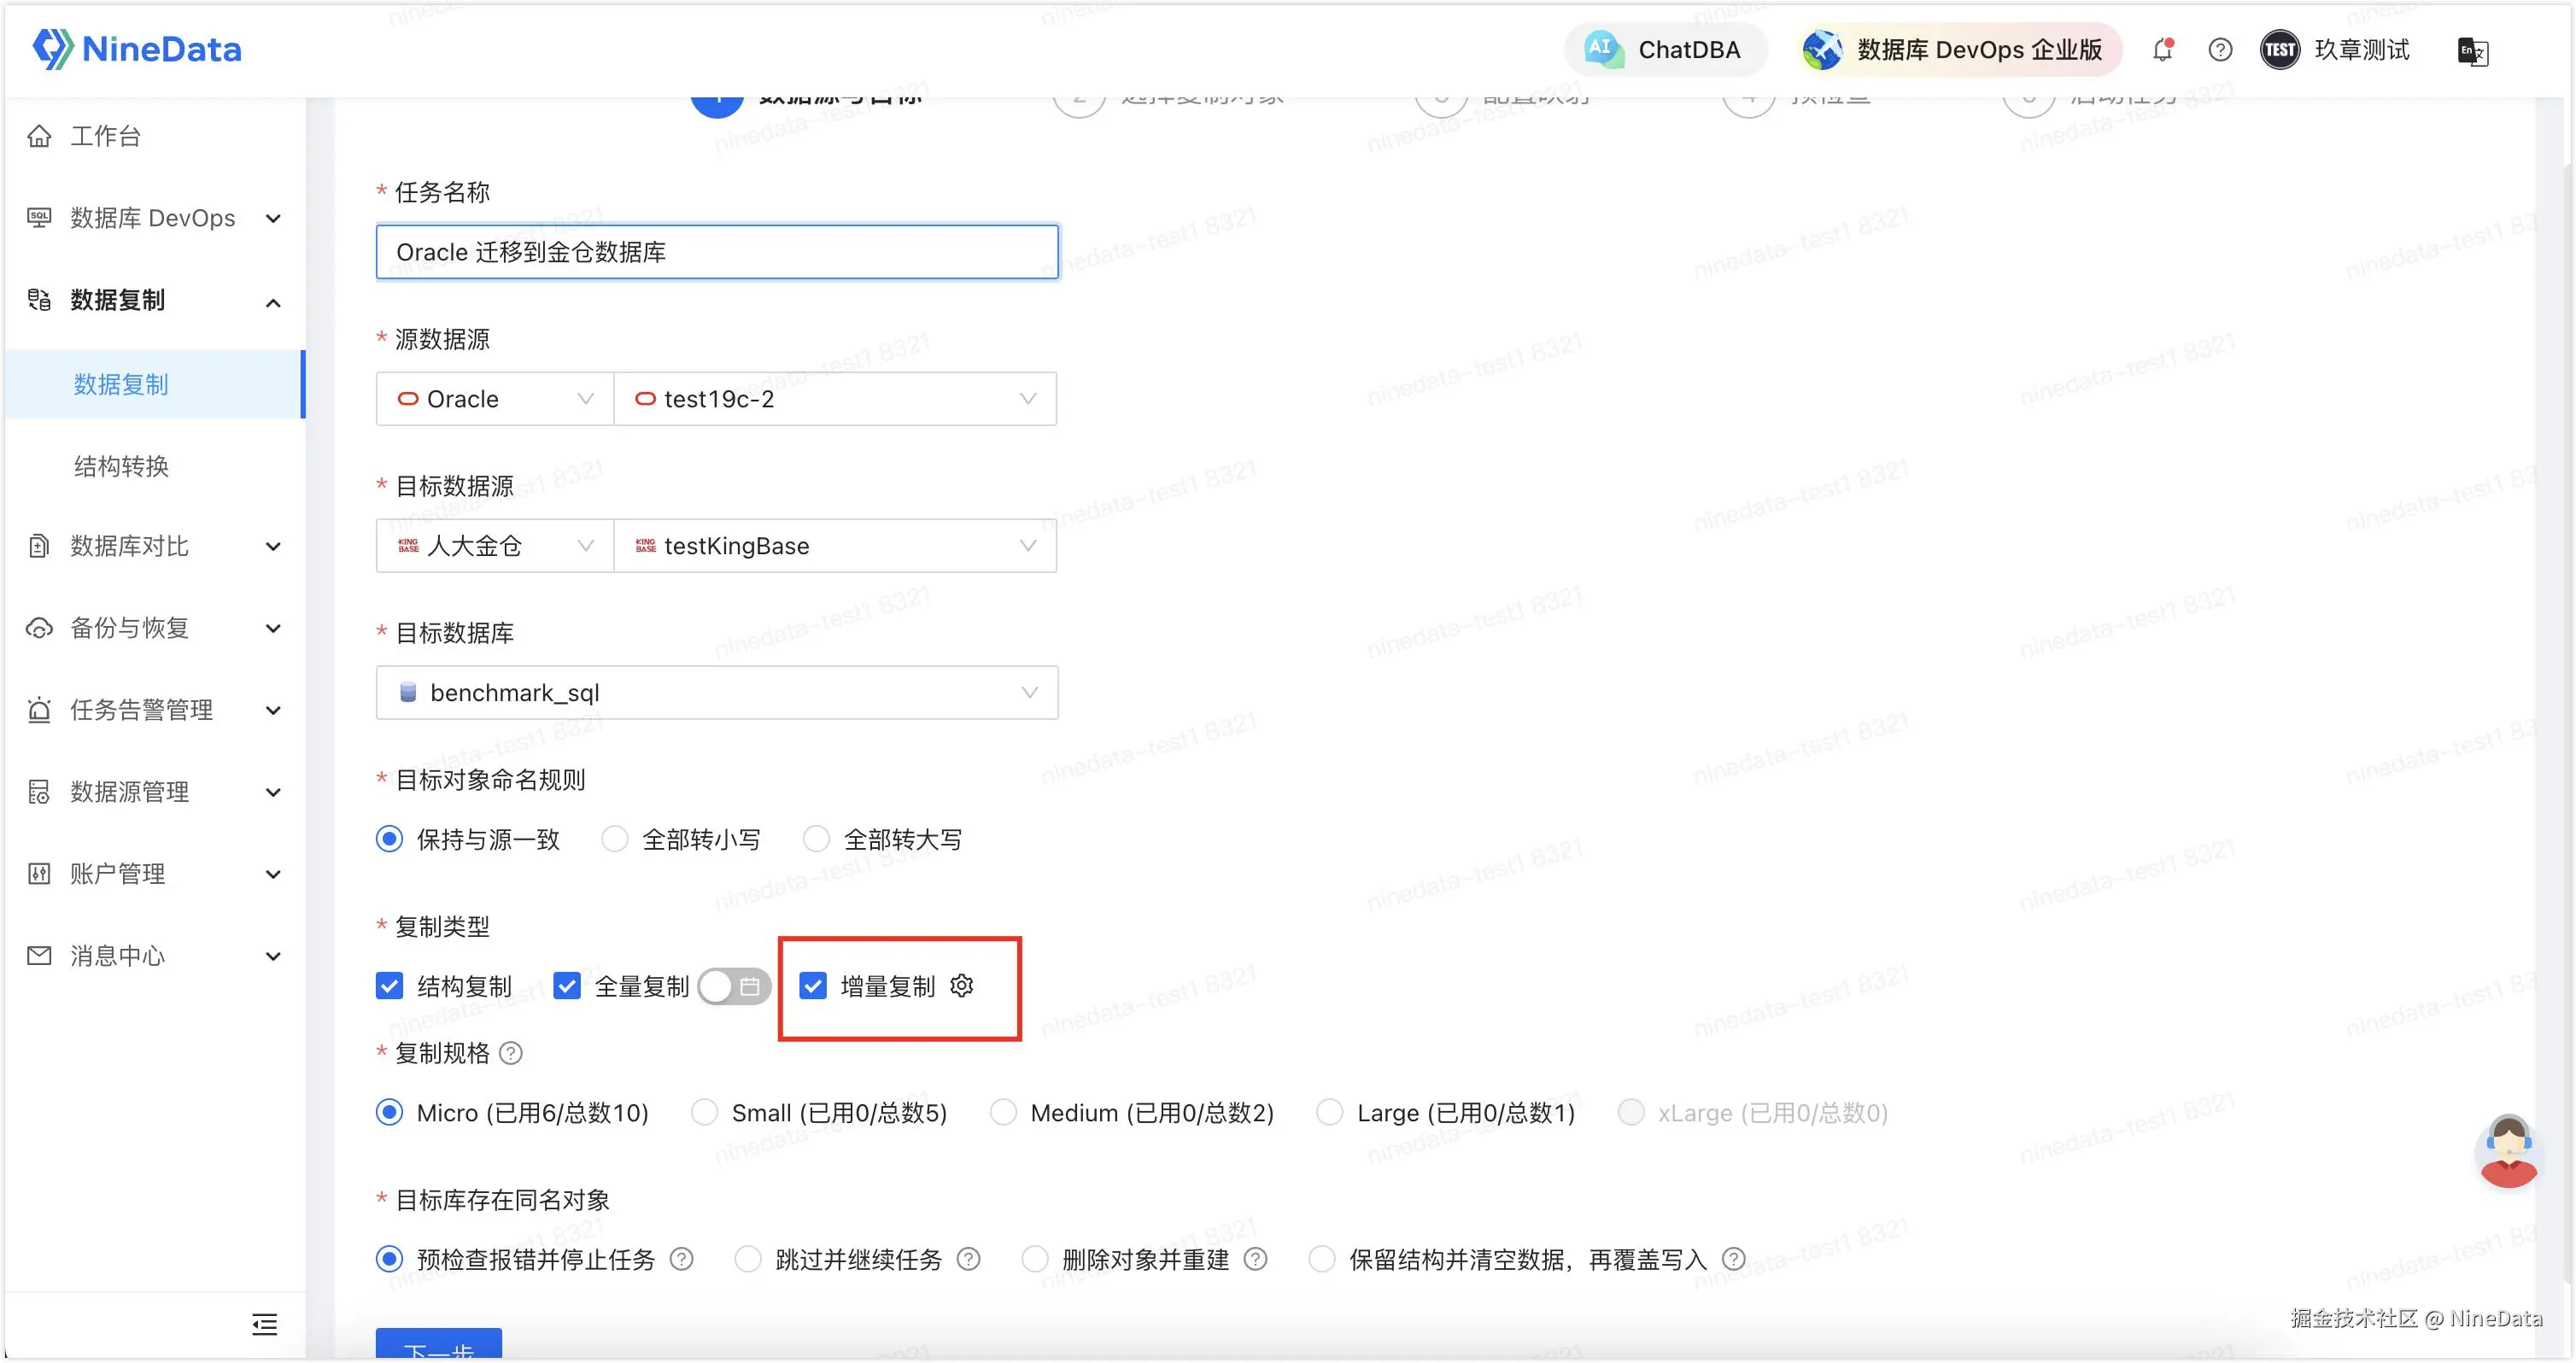Image resolution: width=2576 pixels, height=1363 pixels.
Task: Click the 任务名称 input field
Action: click(716, 252)
